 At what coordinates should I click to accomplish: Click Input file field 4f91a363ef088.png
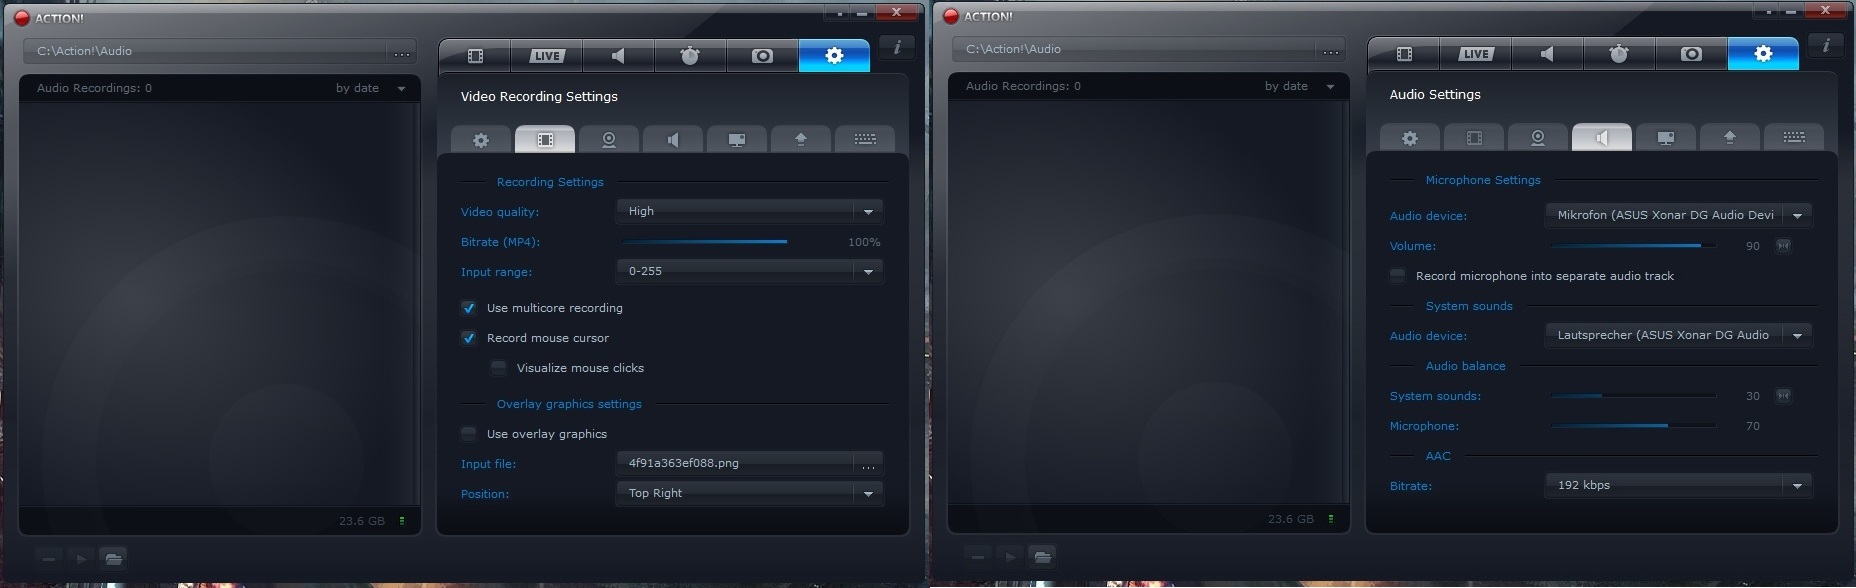tap(736, 464)
